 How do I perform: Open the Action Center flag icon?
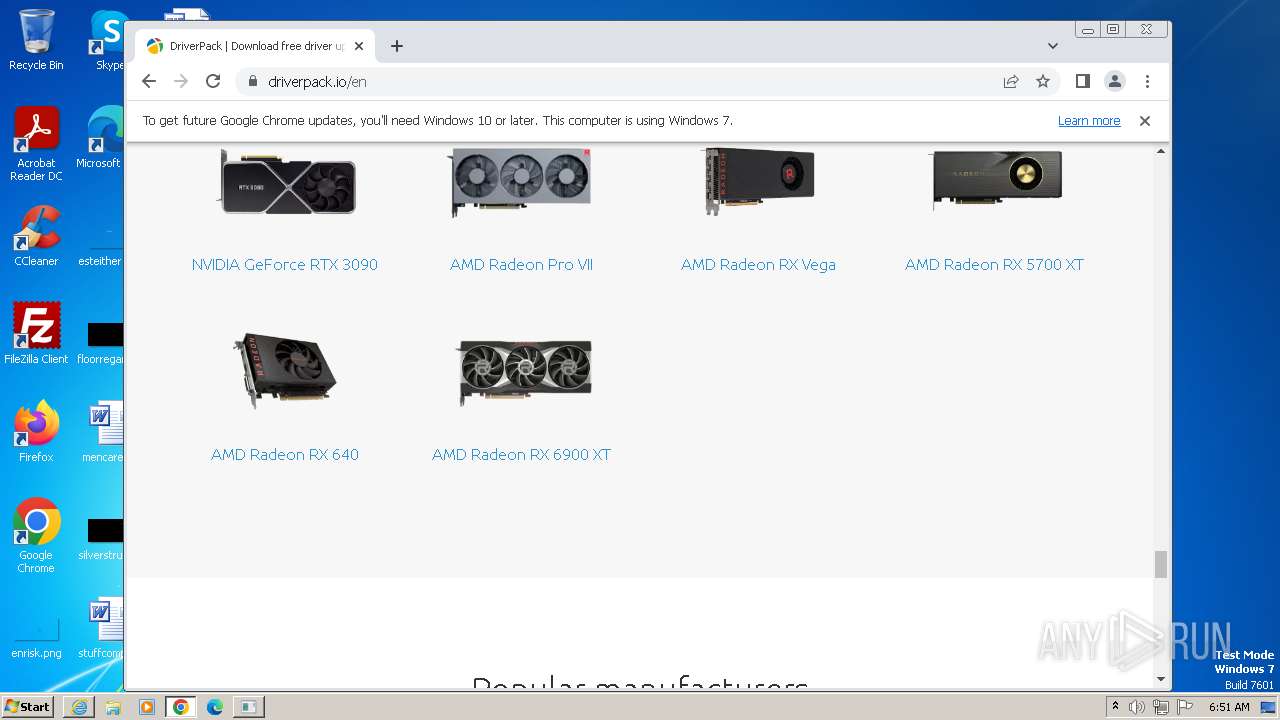pyautogui.click(x=1185, y=707)
